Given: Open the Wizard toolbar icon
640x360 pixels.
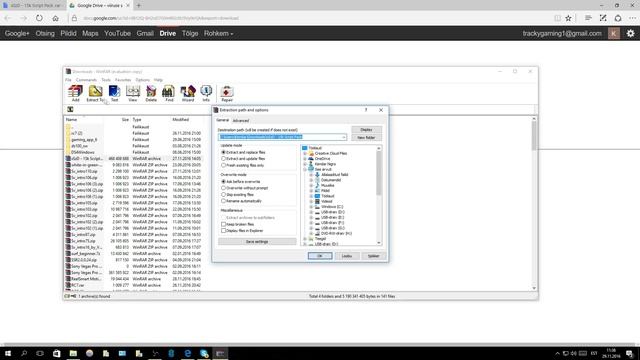Looking at the screenshot, I should point(188,93).
